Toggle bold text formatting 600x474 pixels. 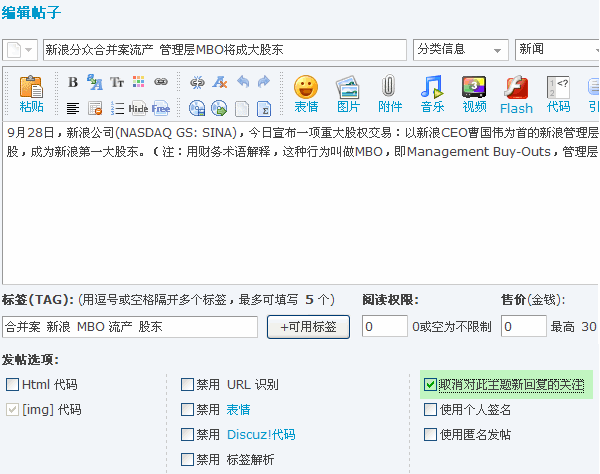pos(73,81)
